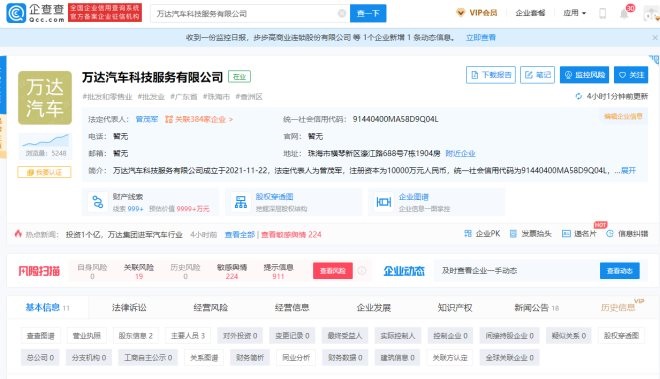Open the mobile phone icon in header
The width and height of the screenshot is (660, 379).
pos(602,13)
